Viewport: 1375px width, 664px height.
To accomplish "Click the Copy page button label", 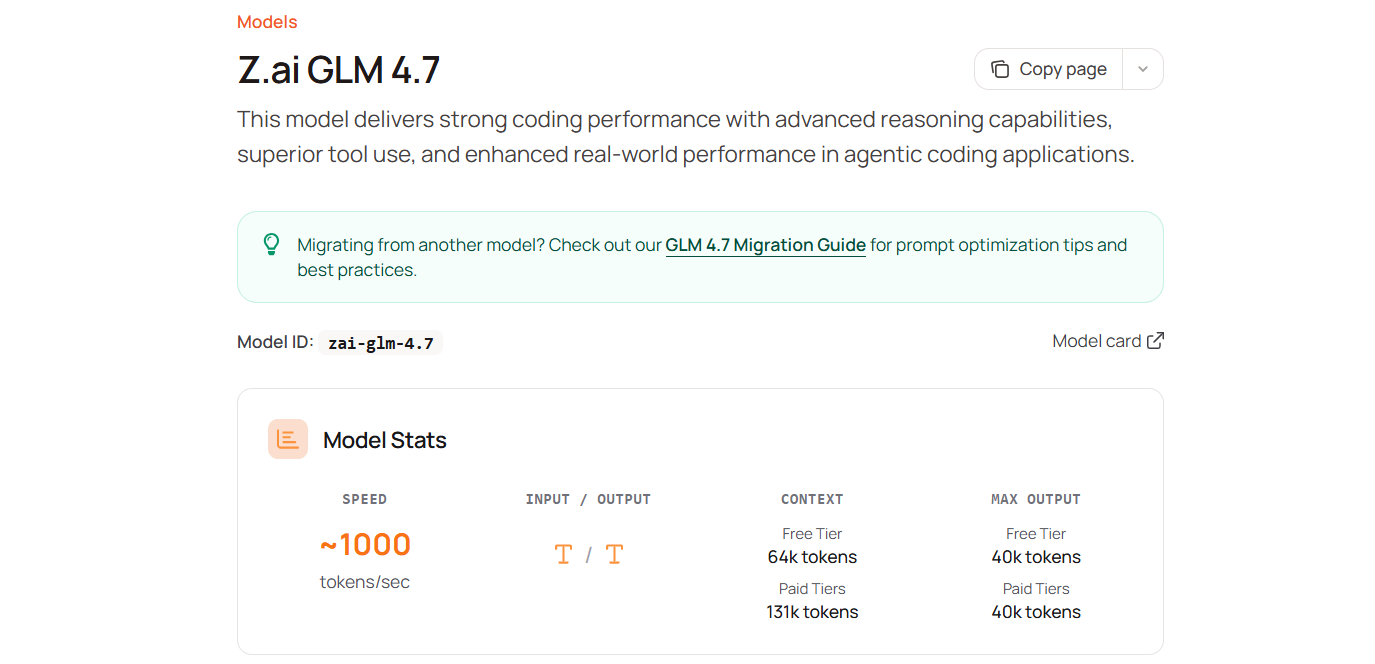I will click(x=1063, y=69).
